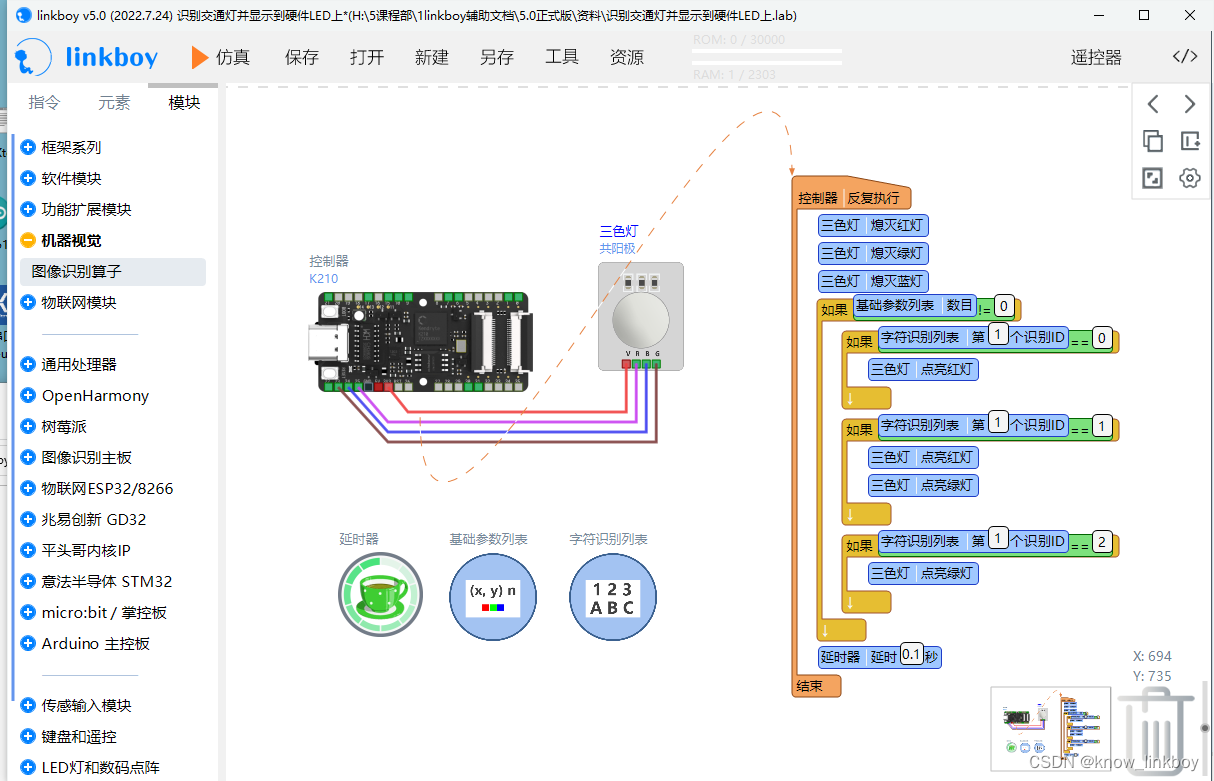Click the trash can delete icon
This screenshot has height=781, width=1214.
[1157, 730]
